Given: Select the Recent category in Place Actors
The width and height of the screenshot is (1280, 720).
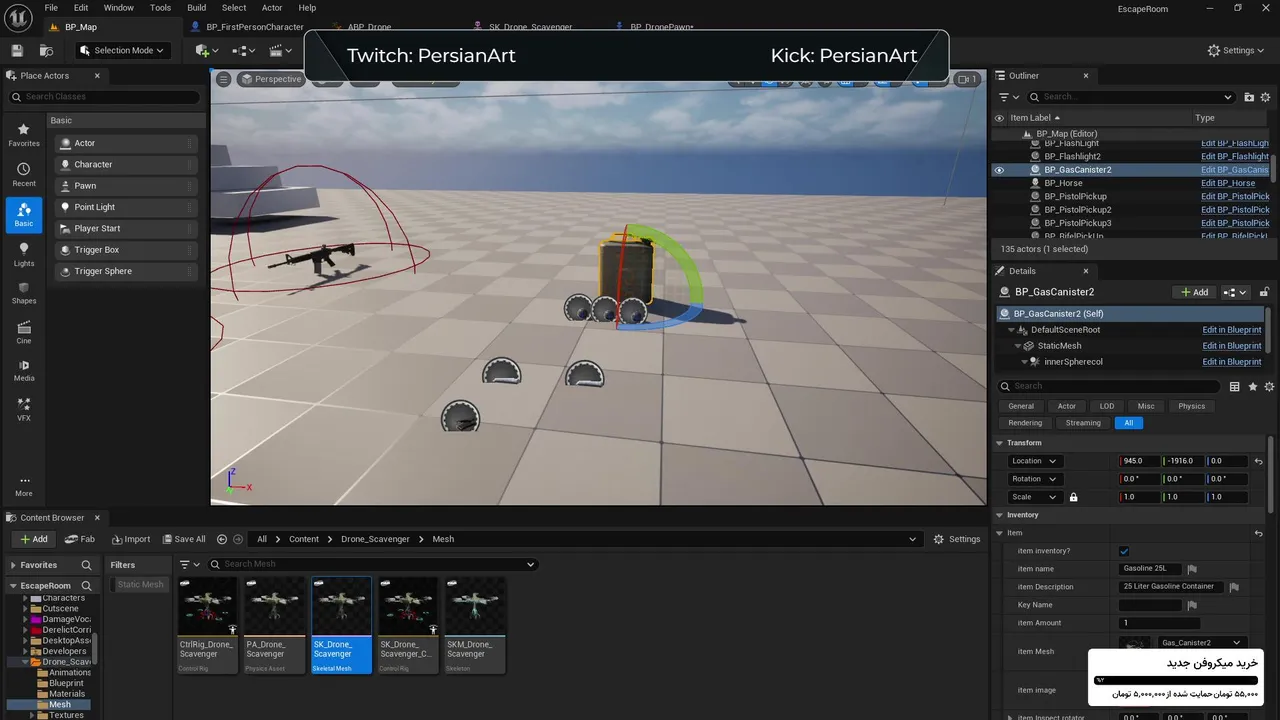Looking at the screenshot, I should 24,175.
